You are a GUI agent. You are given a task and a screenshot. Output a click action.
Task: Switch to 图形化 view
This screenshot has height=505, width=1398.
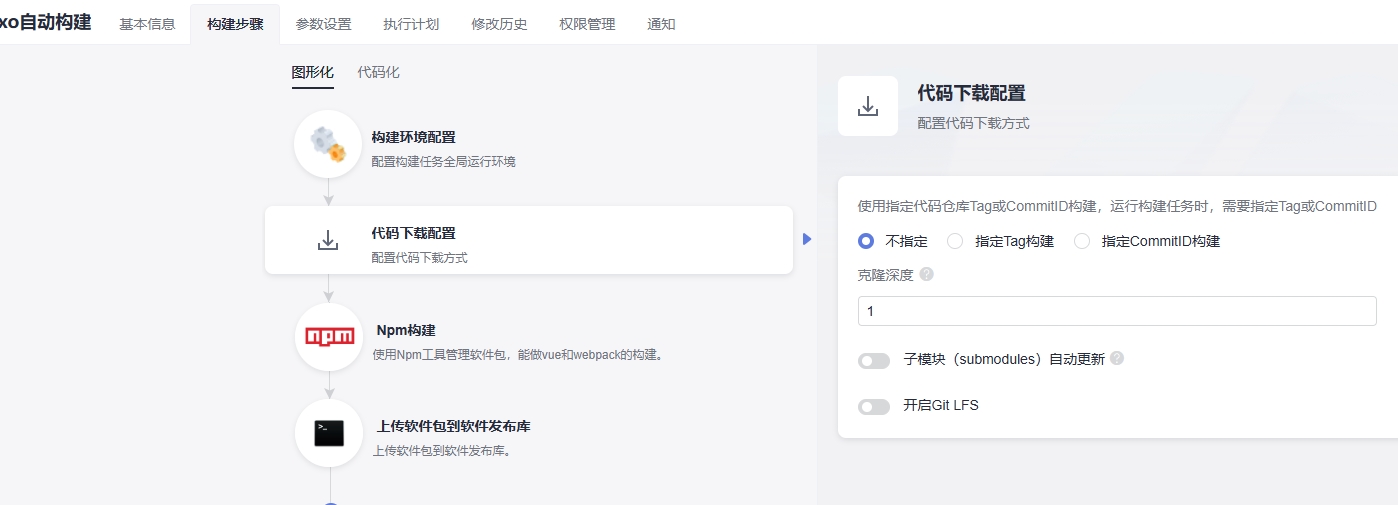[x=313, y=72]
